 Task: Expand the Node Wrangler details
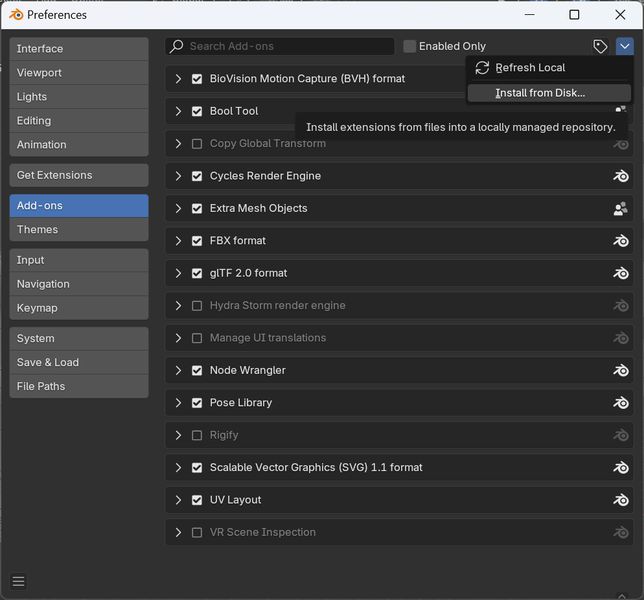click(x=178, y=370)
